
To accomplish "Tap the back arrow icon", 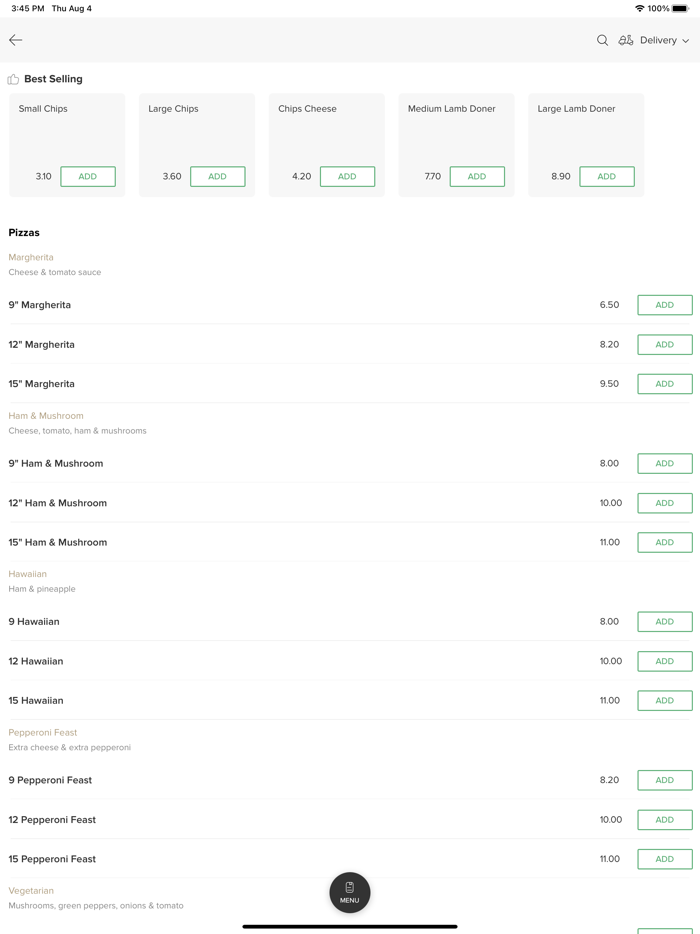I will point(15,40).
